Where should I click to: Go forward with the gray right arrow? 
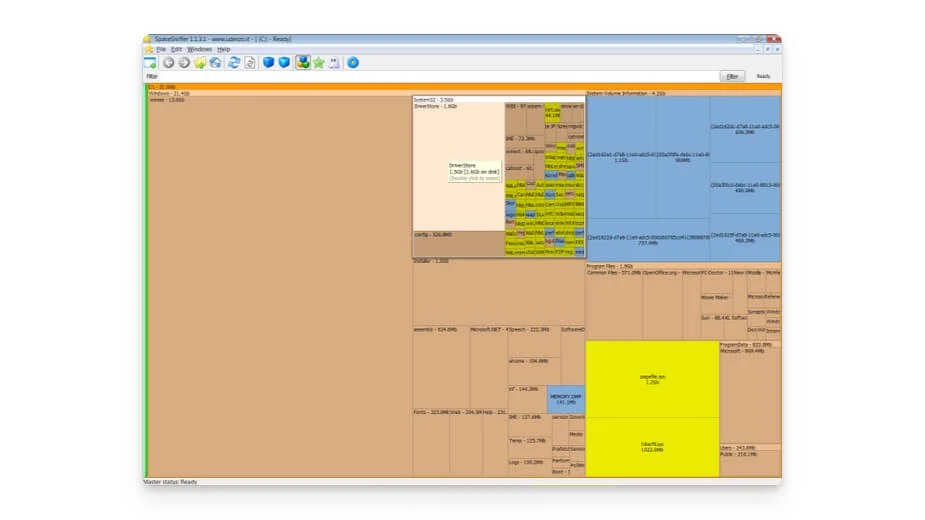pos(184,63)
